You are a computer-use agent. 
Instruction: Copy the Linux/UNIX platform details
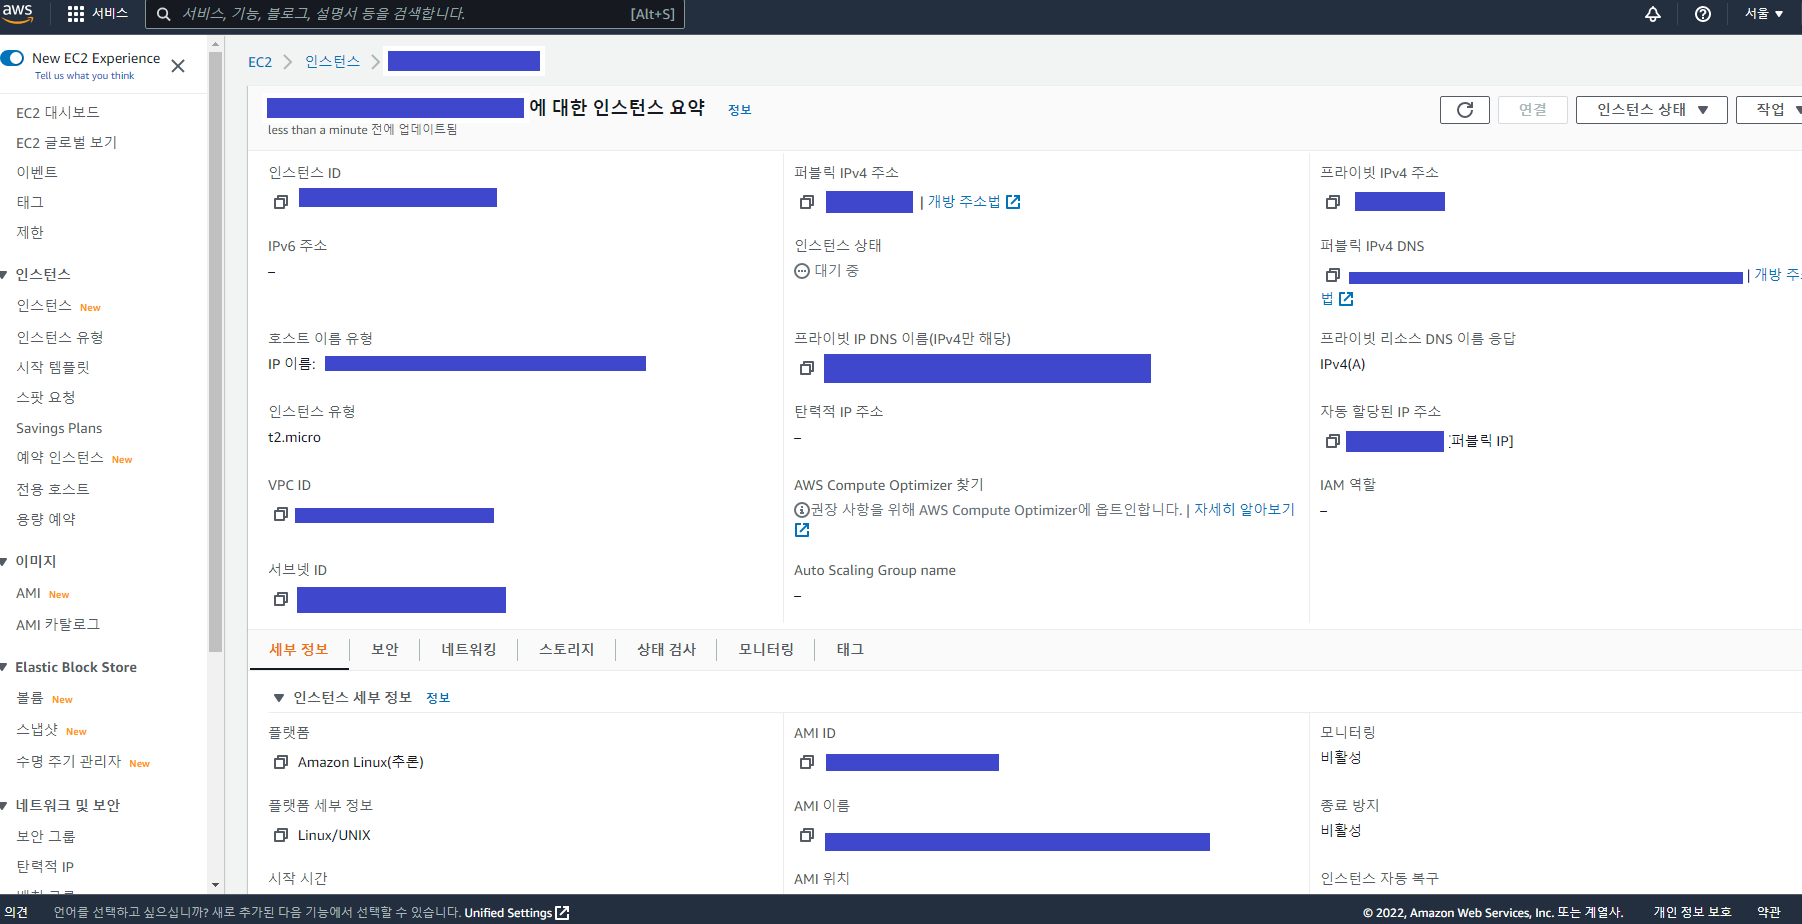point(281,835)
